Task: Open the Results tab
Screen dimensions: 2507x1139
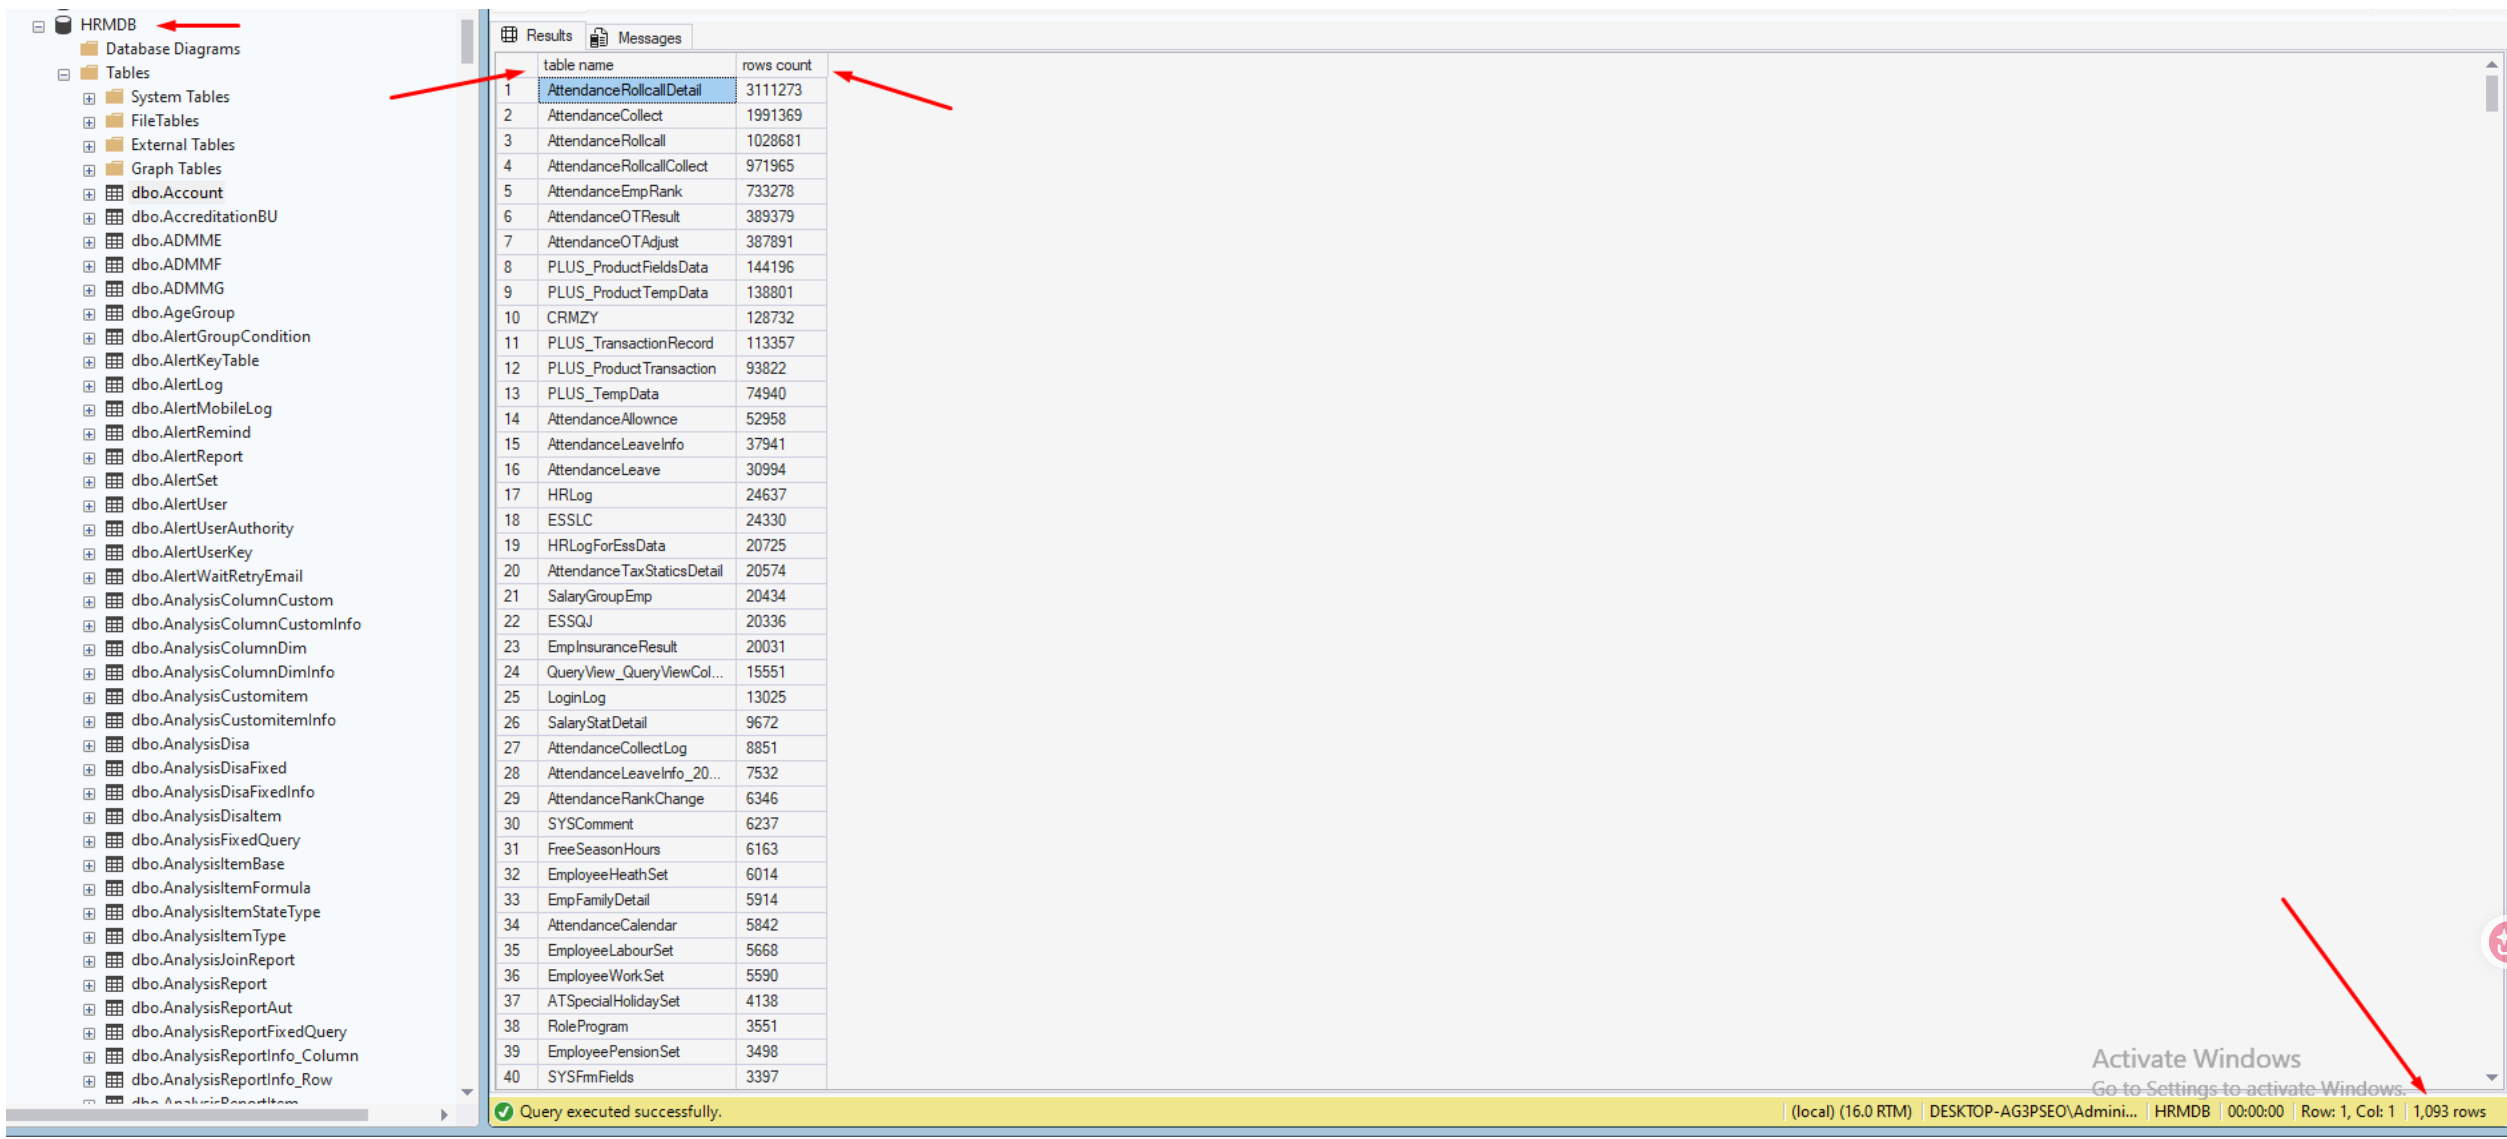Action: click(538, 35)
